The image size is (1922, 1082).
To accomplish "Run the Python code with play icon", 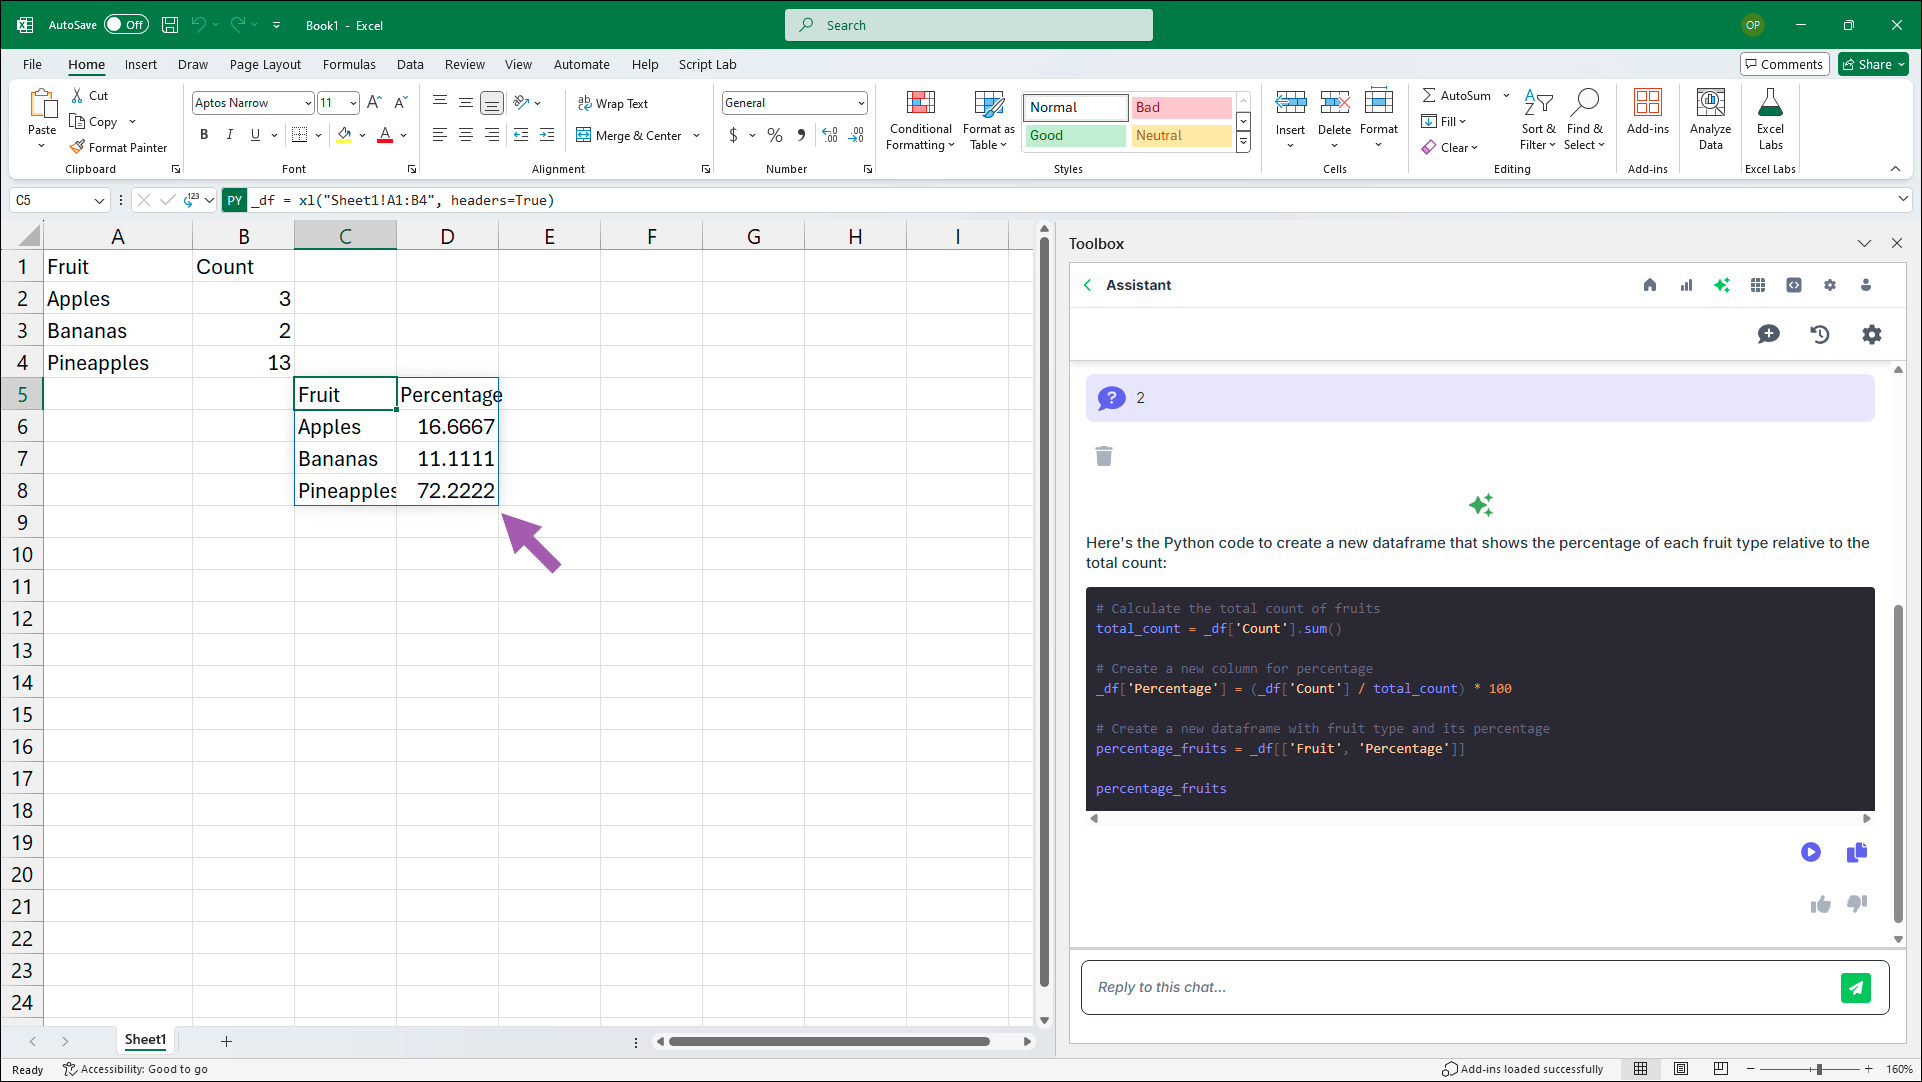I will tap(1810, 852).
